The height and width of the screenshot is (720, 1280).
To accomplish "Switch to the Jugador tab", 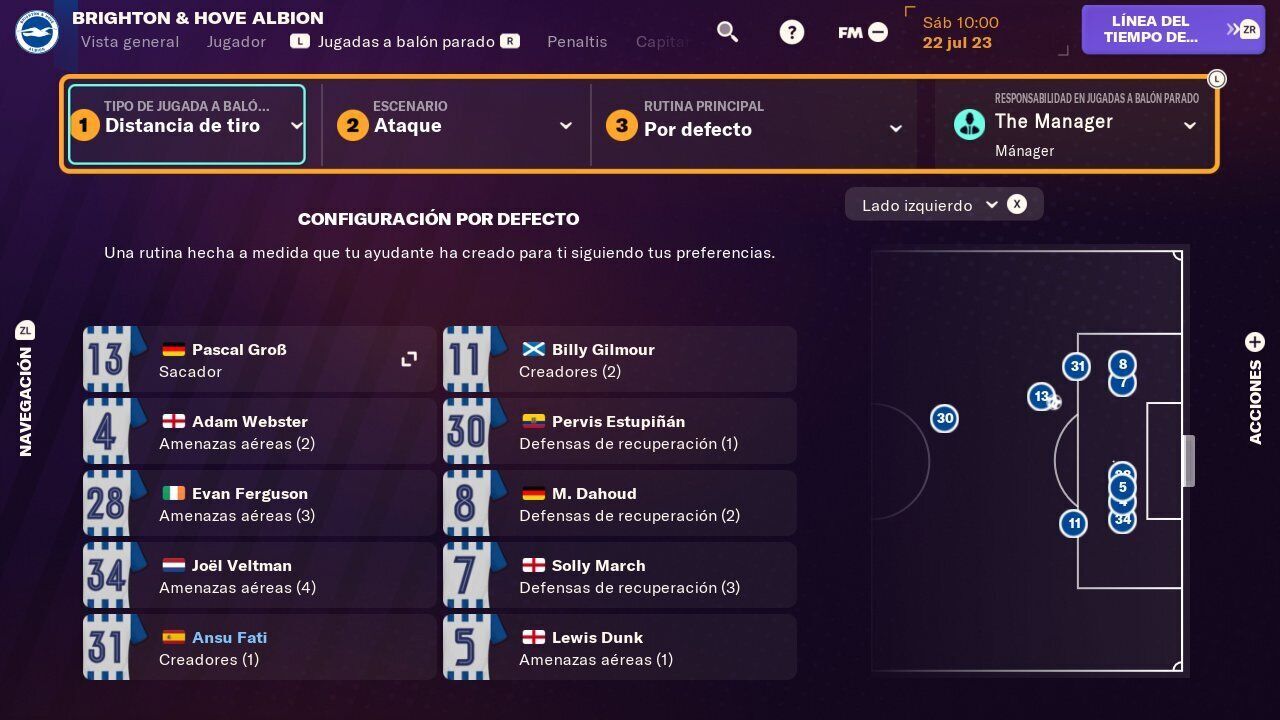I will click(x=236, y=42).
